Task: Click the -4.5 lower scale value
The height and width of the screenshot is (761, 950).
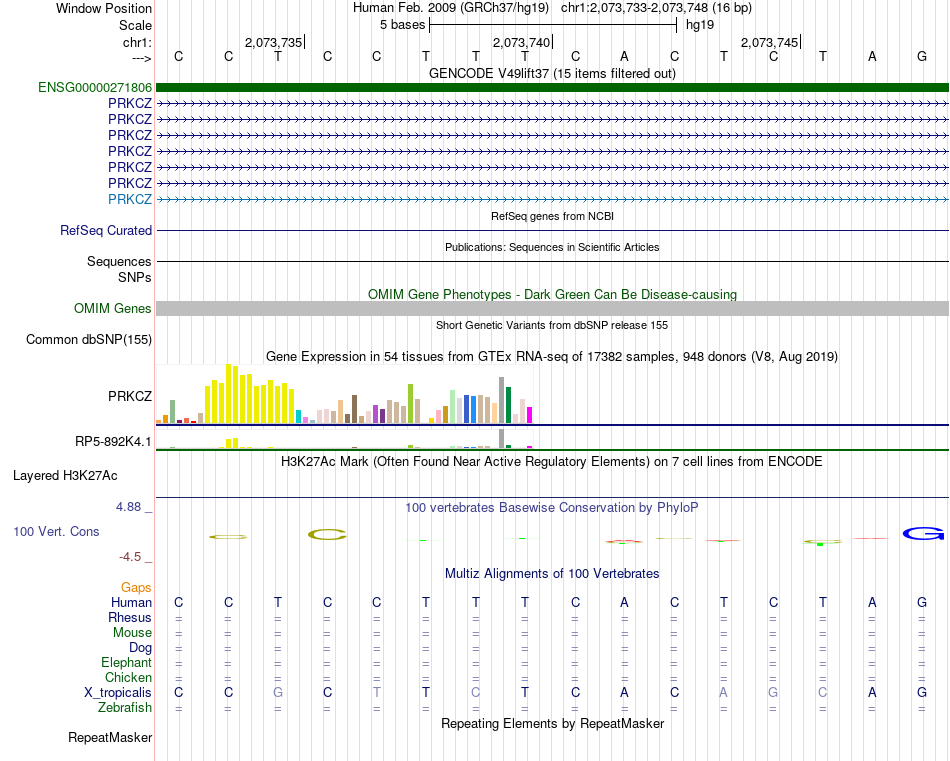Action: (x=130, y=556)
